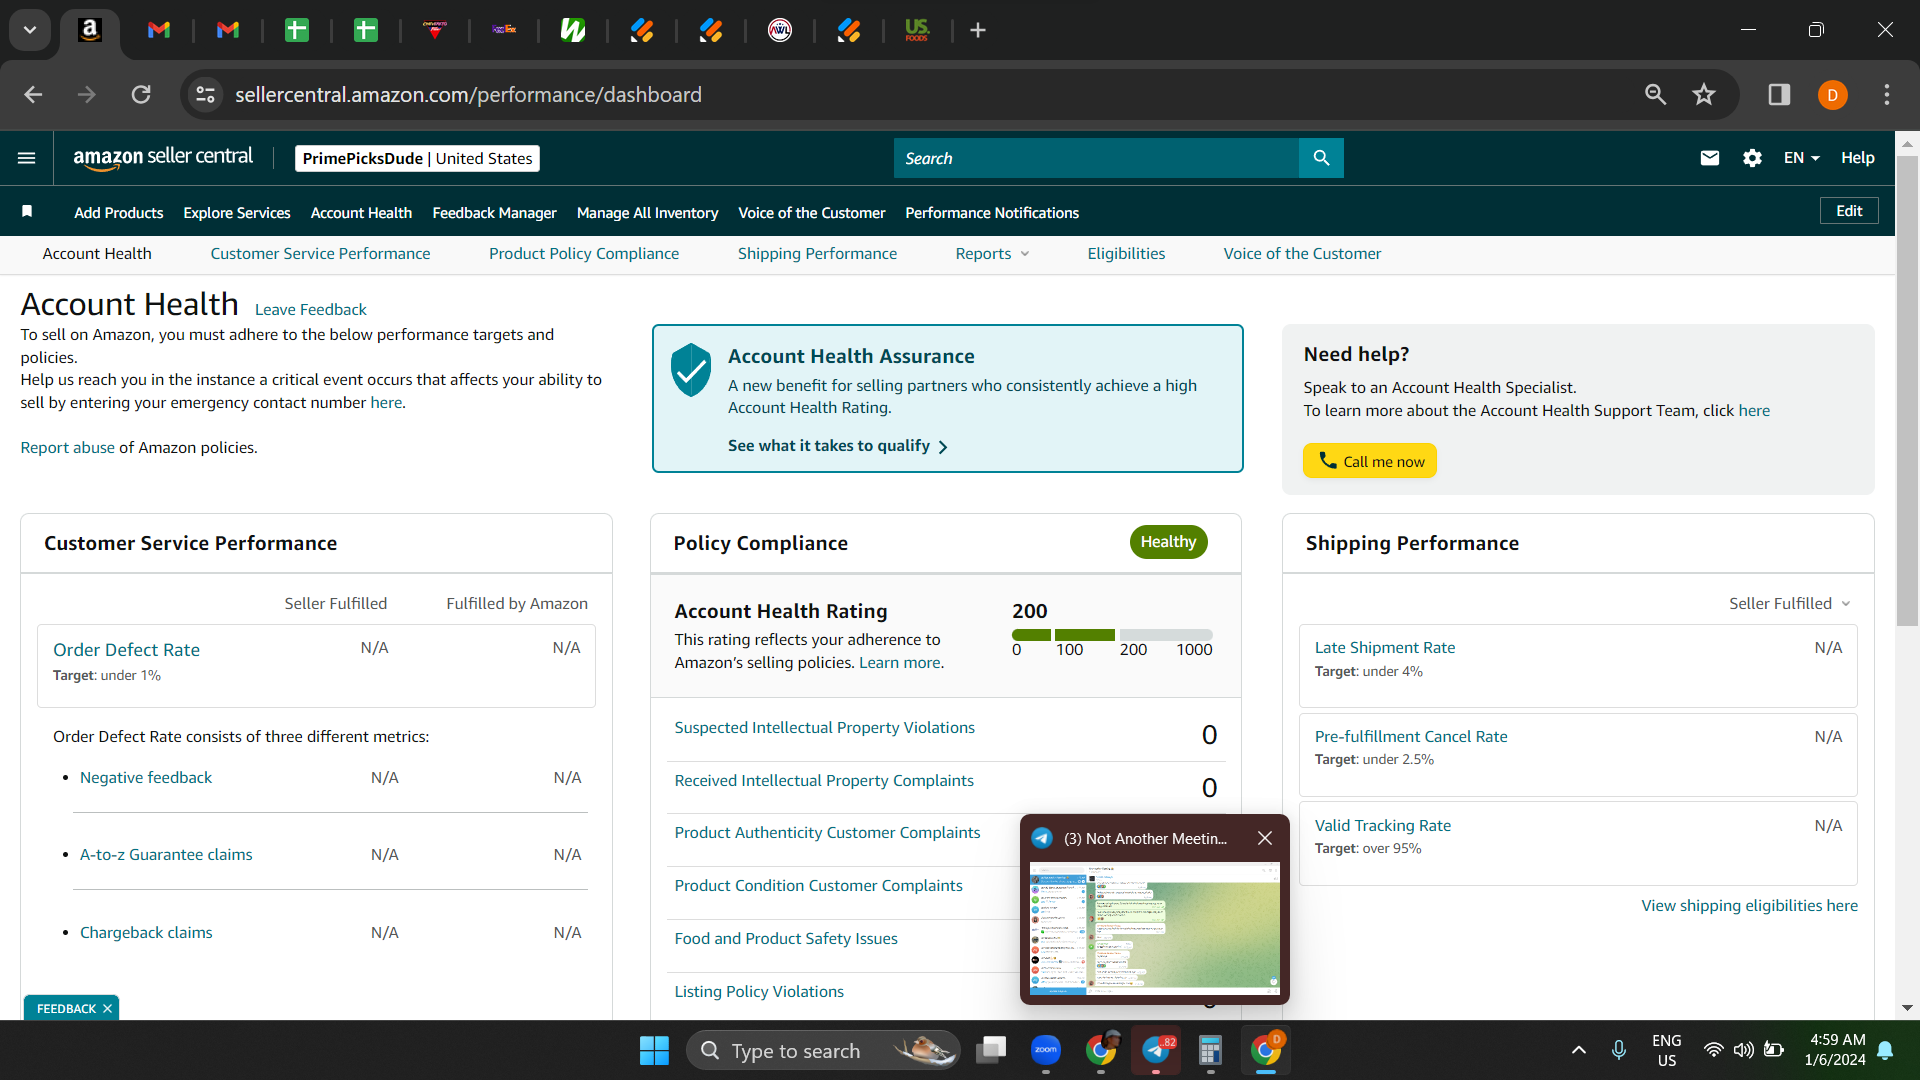Click the taskbar microphone icon
This screenshot has height=1080, width=1920.
(x=1619, y=1050)
